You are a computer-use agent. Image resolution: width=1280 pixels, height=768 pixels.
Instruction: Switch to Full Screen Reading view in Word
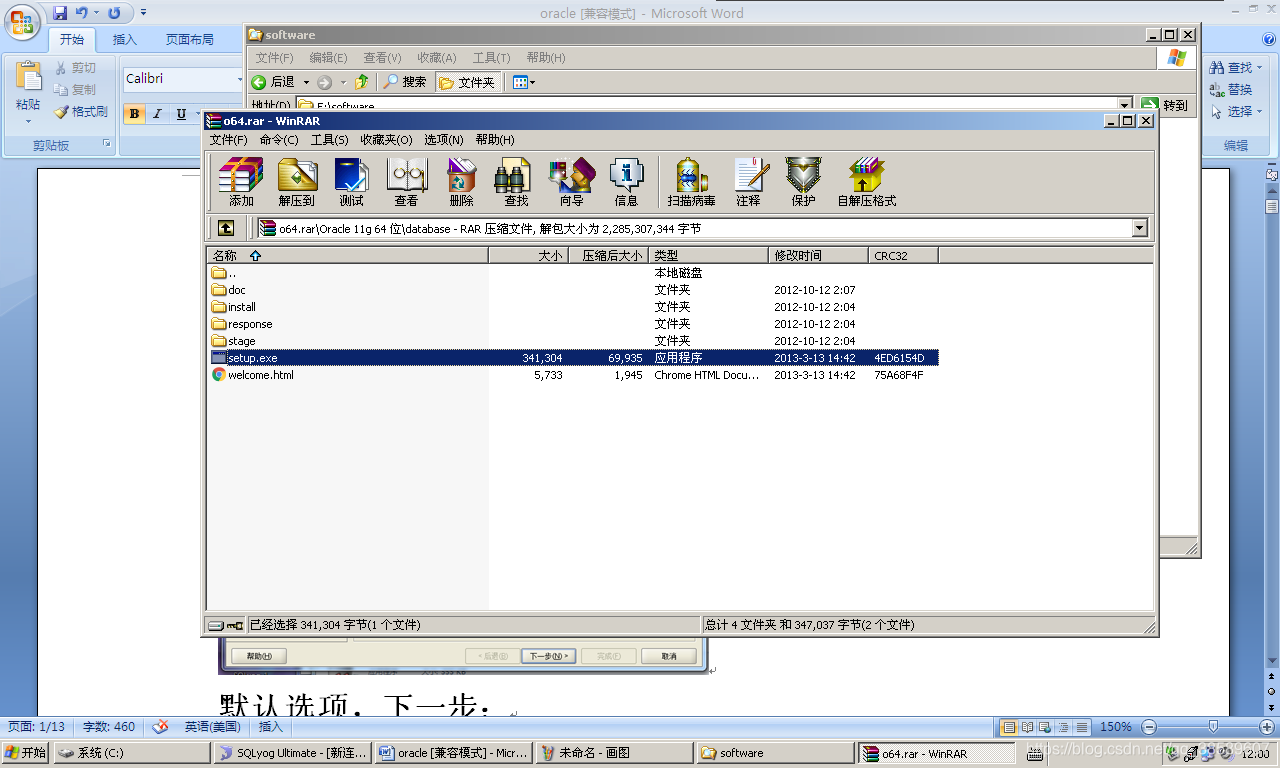[x=1027, y=727]
